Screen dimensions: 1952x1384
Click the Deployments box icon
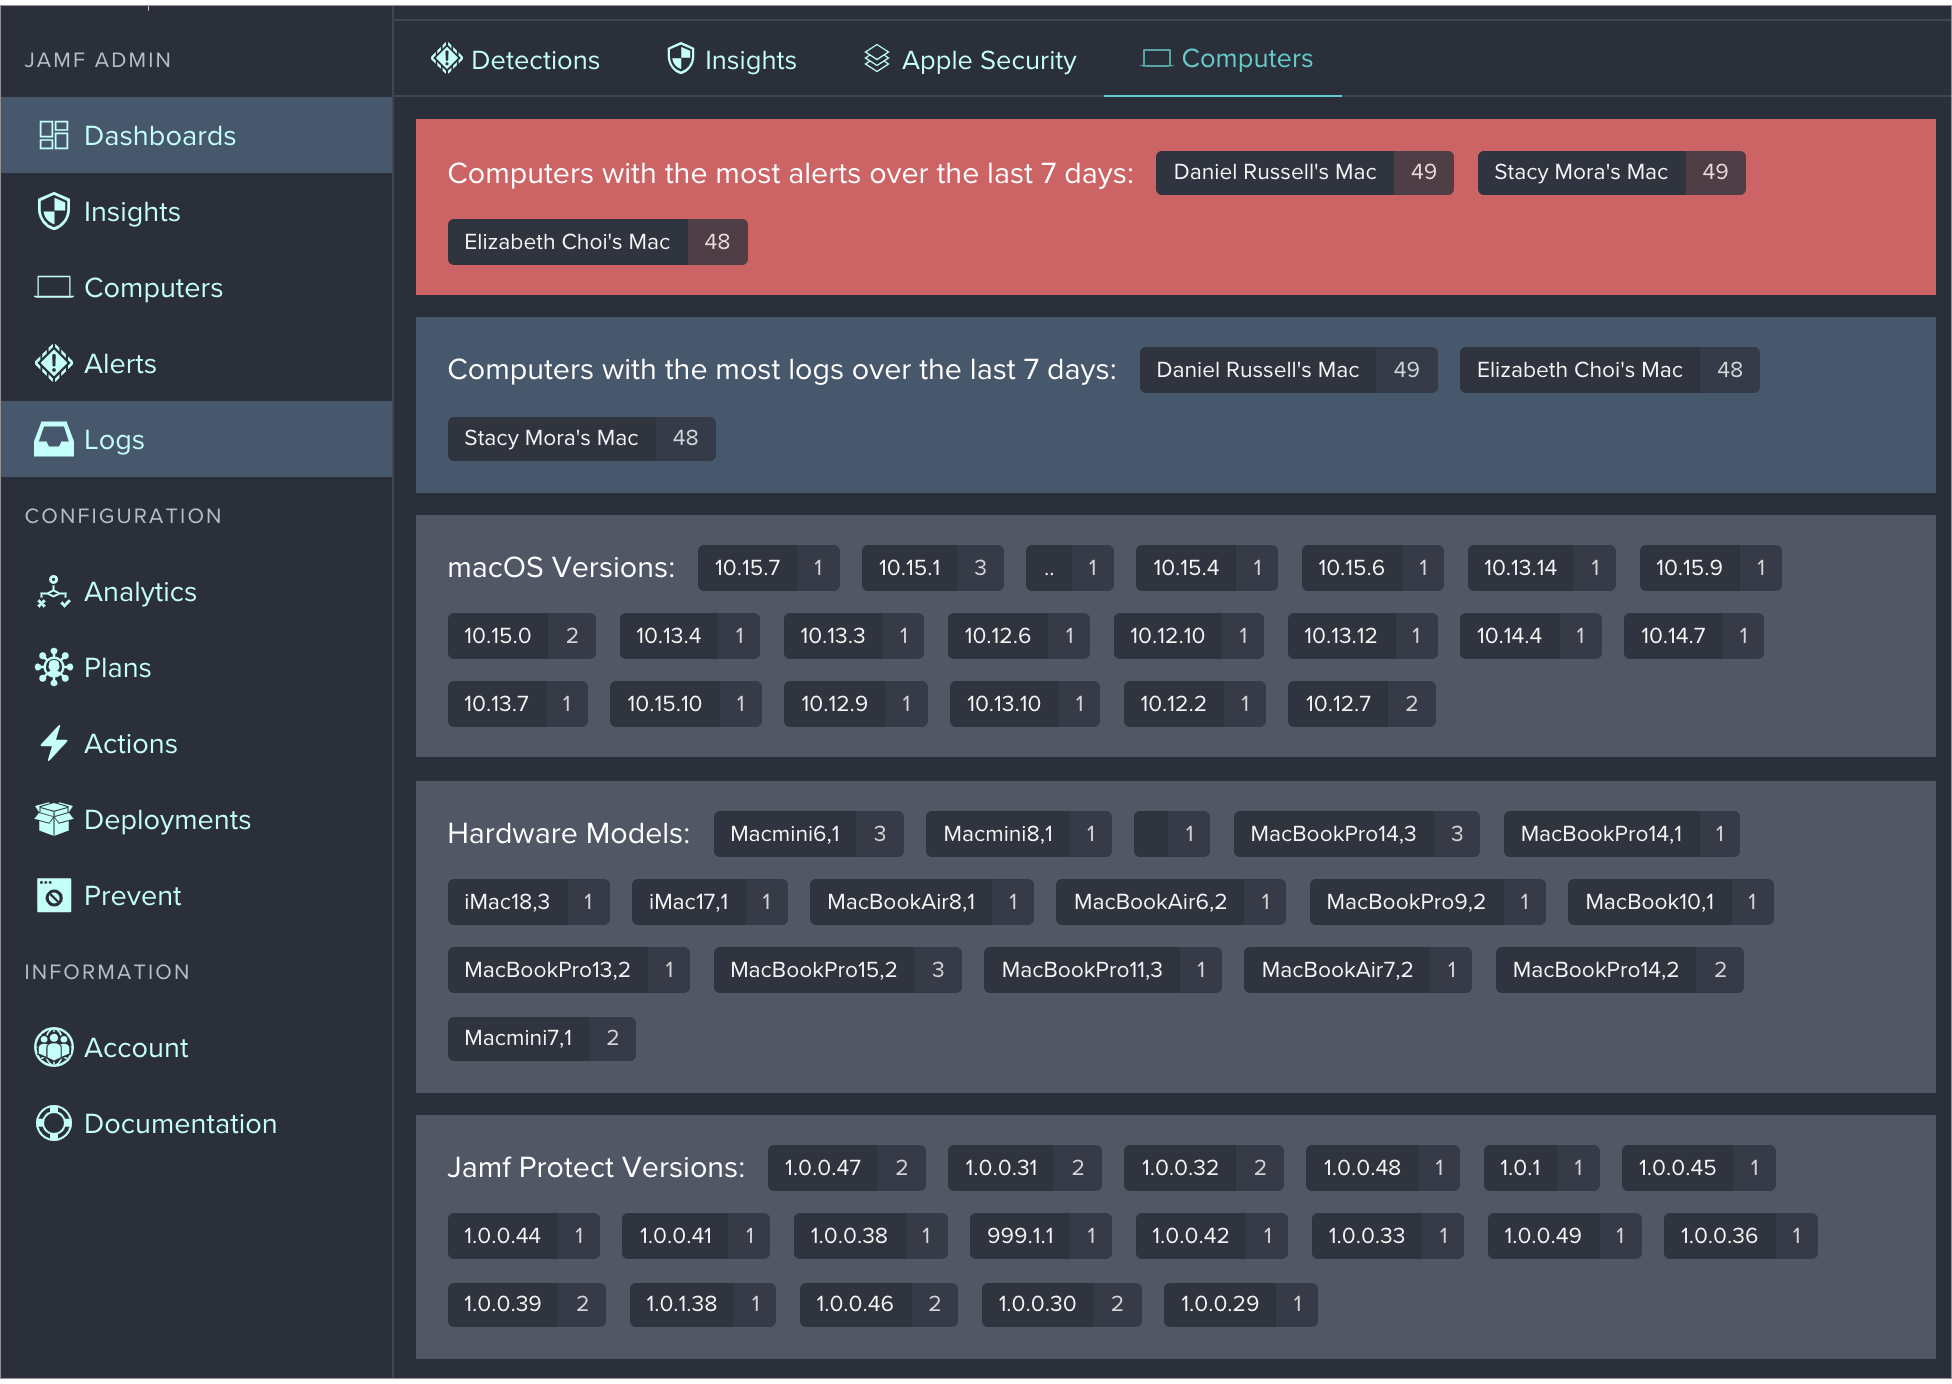[53, 819]
